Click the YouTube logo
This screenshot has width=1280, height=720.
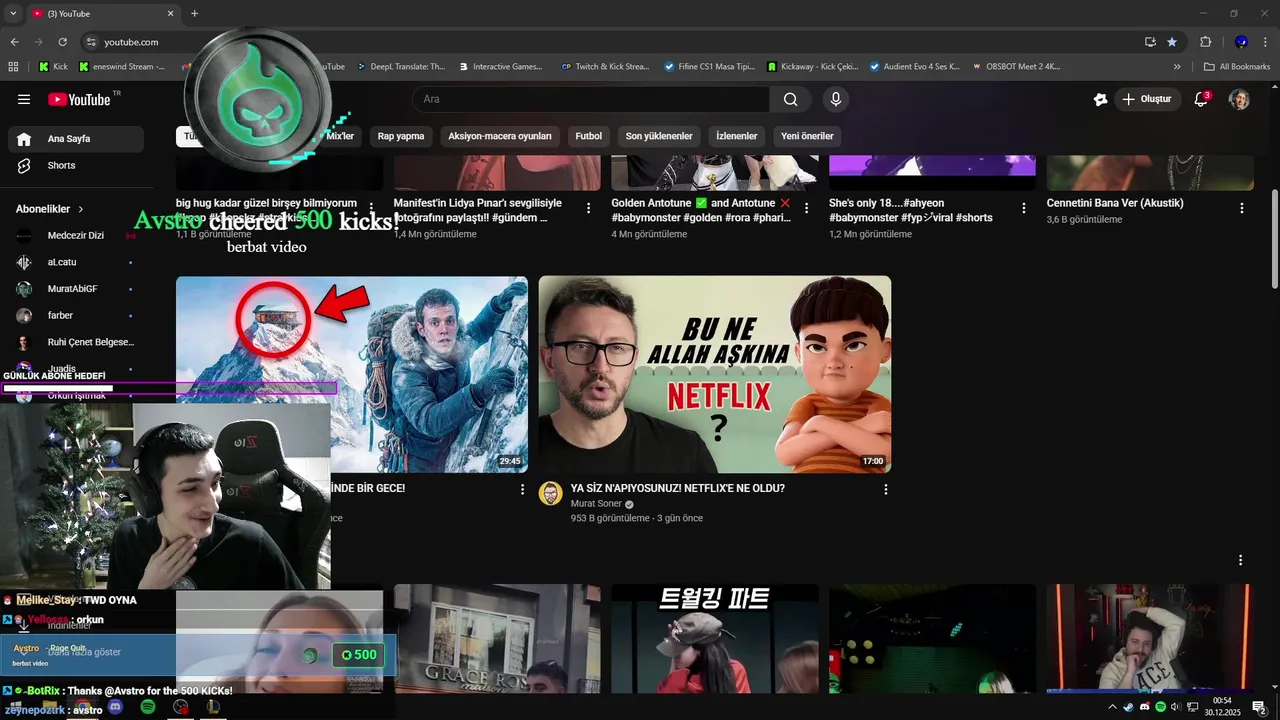click(x=79, y=99)
